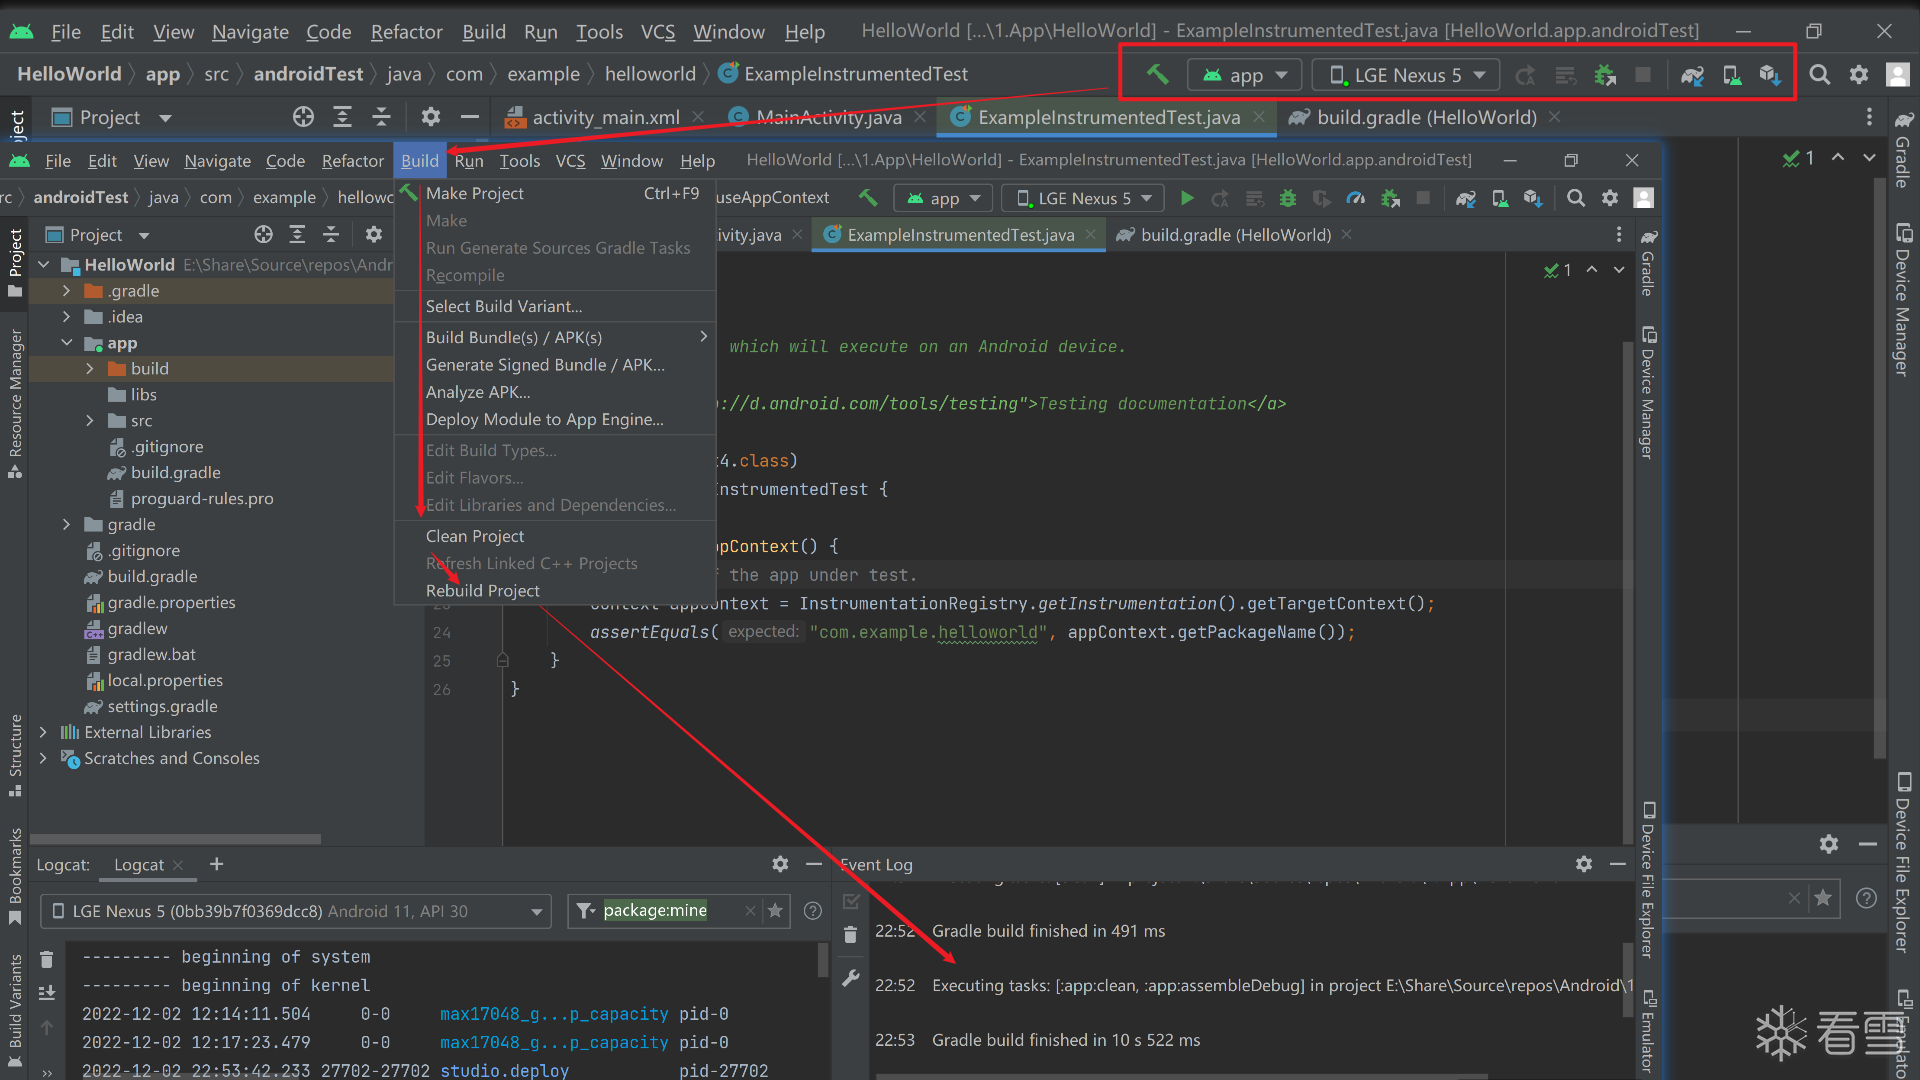This screenshot has height=1080, width=1920.
Task: Click Select Opened File target icon
Action: (x=263, y=234)
